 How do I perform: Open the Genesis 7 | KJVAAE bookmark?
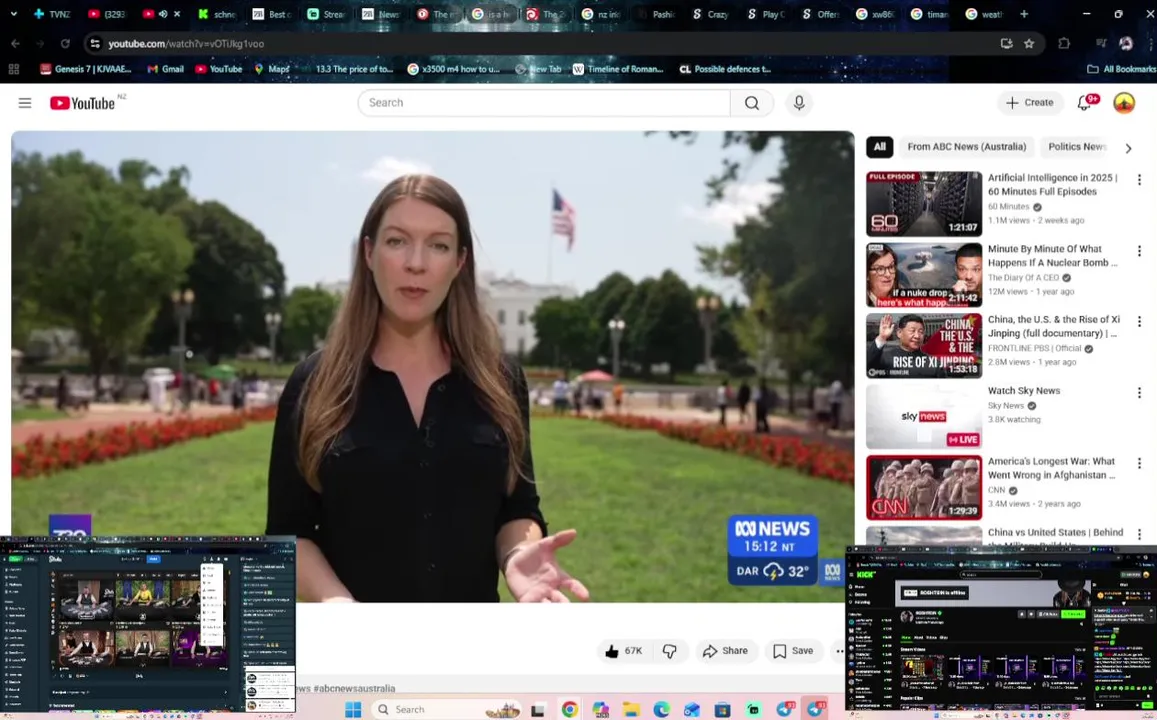tap(86, 69)
